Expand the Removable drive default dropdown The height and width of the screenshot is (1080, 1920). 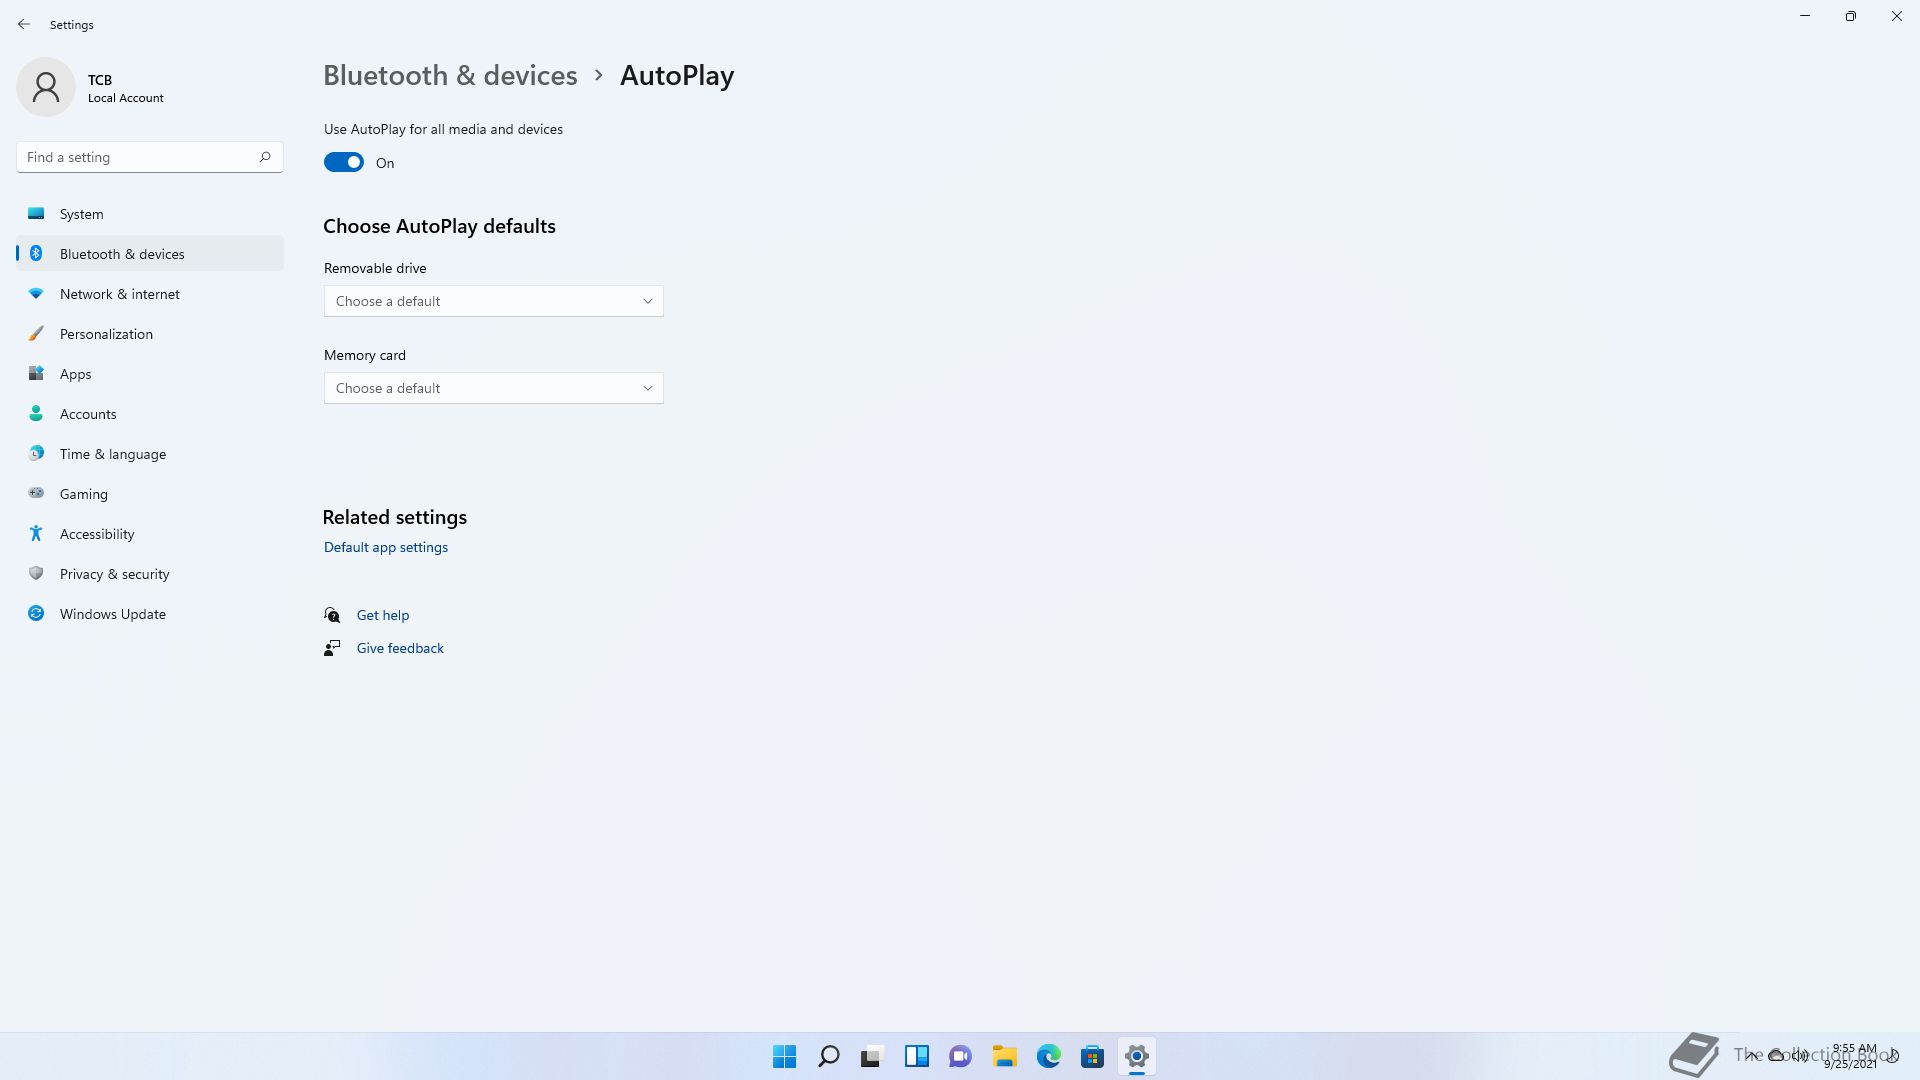(493, 301)
